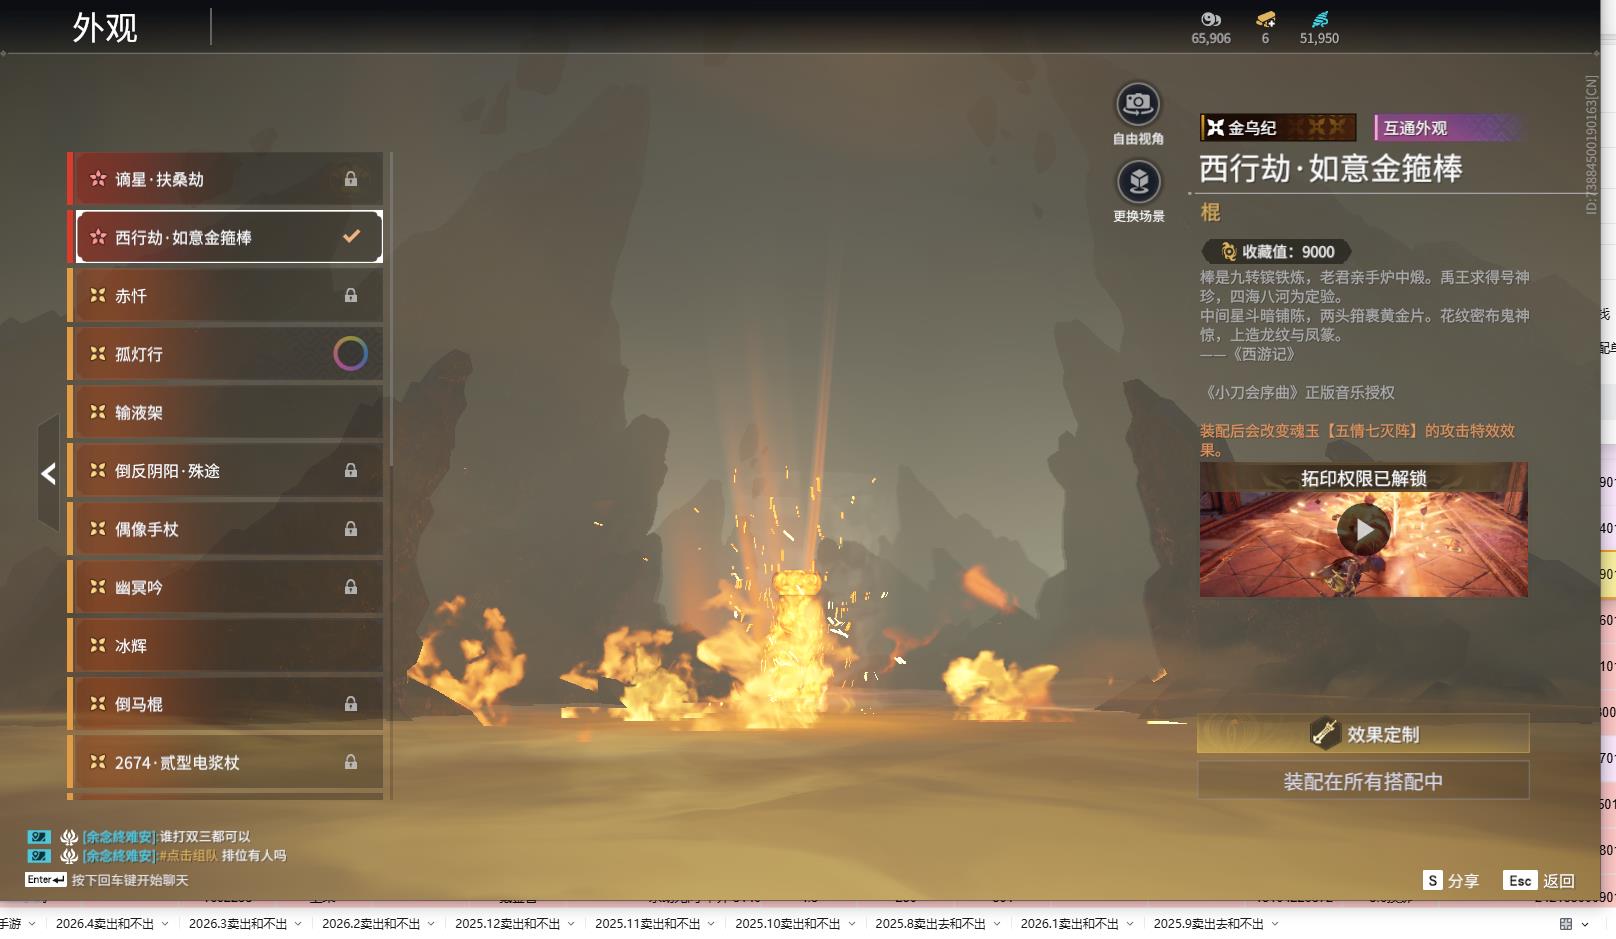Play the skin preview video

1363,530
